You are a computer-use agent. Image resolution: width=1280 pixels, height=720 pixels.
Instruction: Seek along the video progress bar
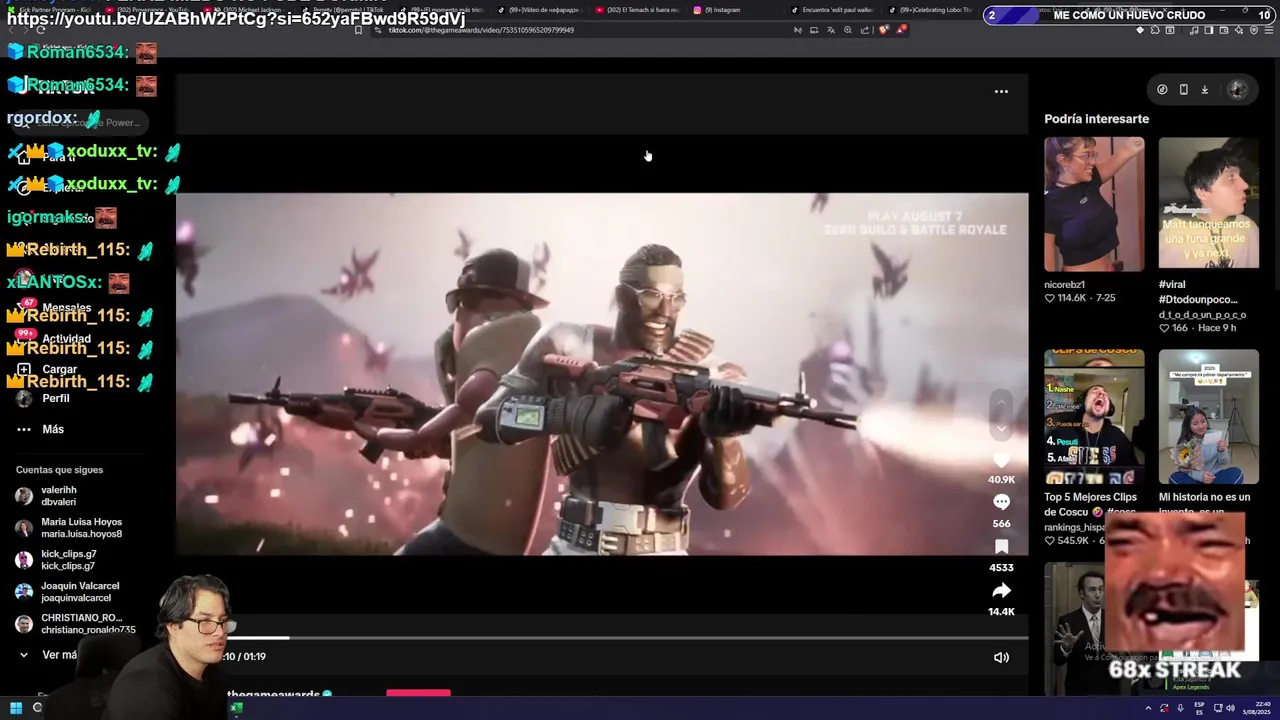point(602,637)
